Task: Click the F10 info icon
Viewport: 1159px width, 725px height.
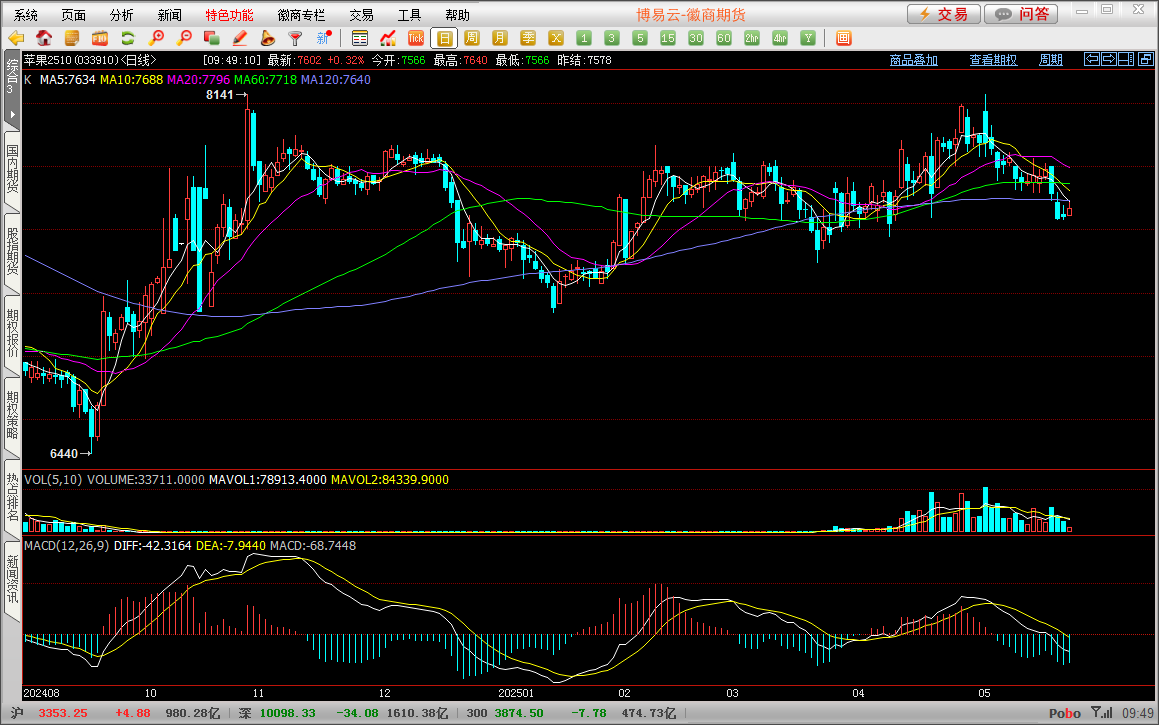Action: (x=100, y=38)
